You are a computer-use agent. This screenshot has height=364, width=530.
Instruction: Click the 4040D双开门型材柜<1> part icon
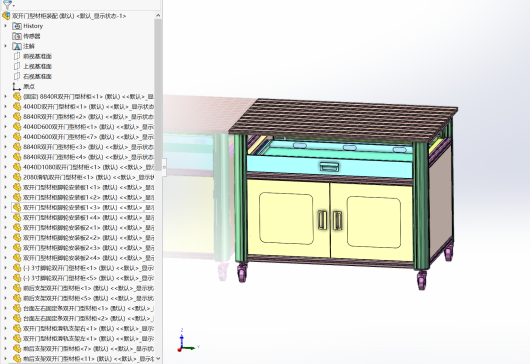(17, 107)
